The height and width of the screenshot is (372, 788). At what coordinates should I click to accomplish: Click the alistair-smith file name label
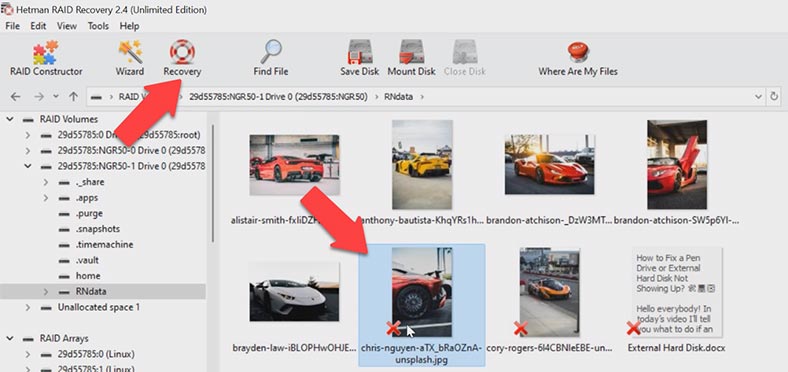pyautogui.click(x=294, y=220)
